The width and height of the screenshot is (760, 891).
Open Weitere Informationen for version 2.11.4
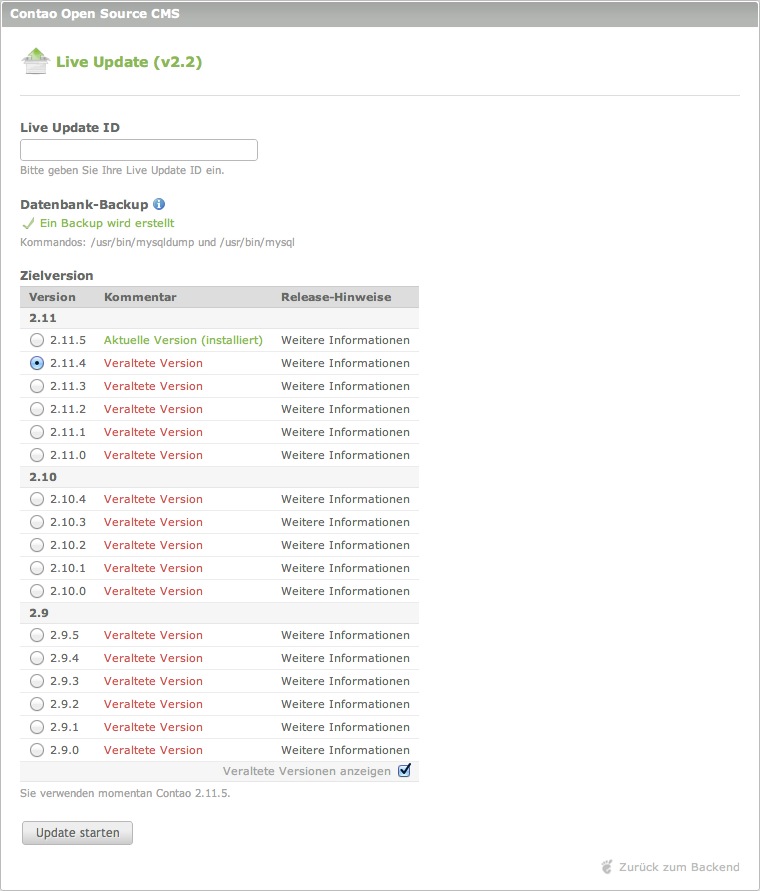[345, 363]
